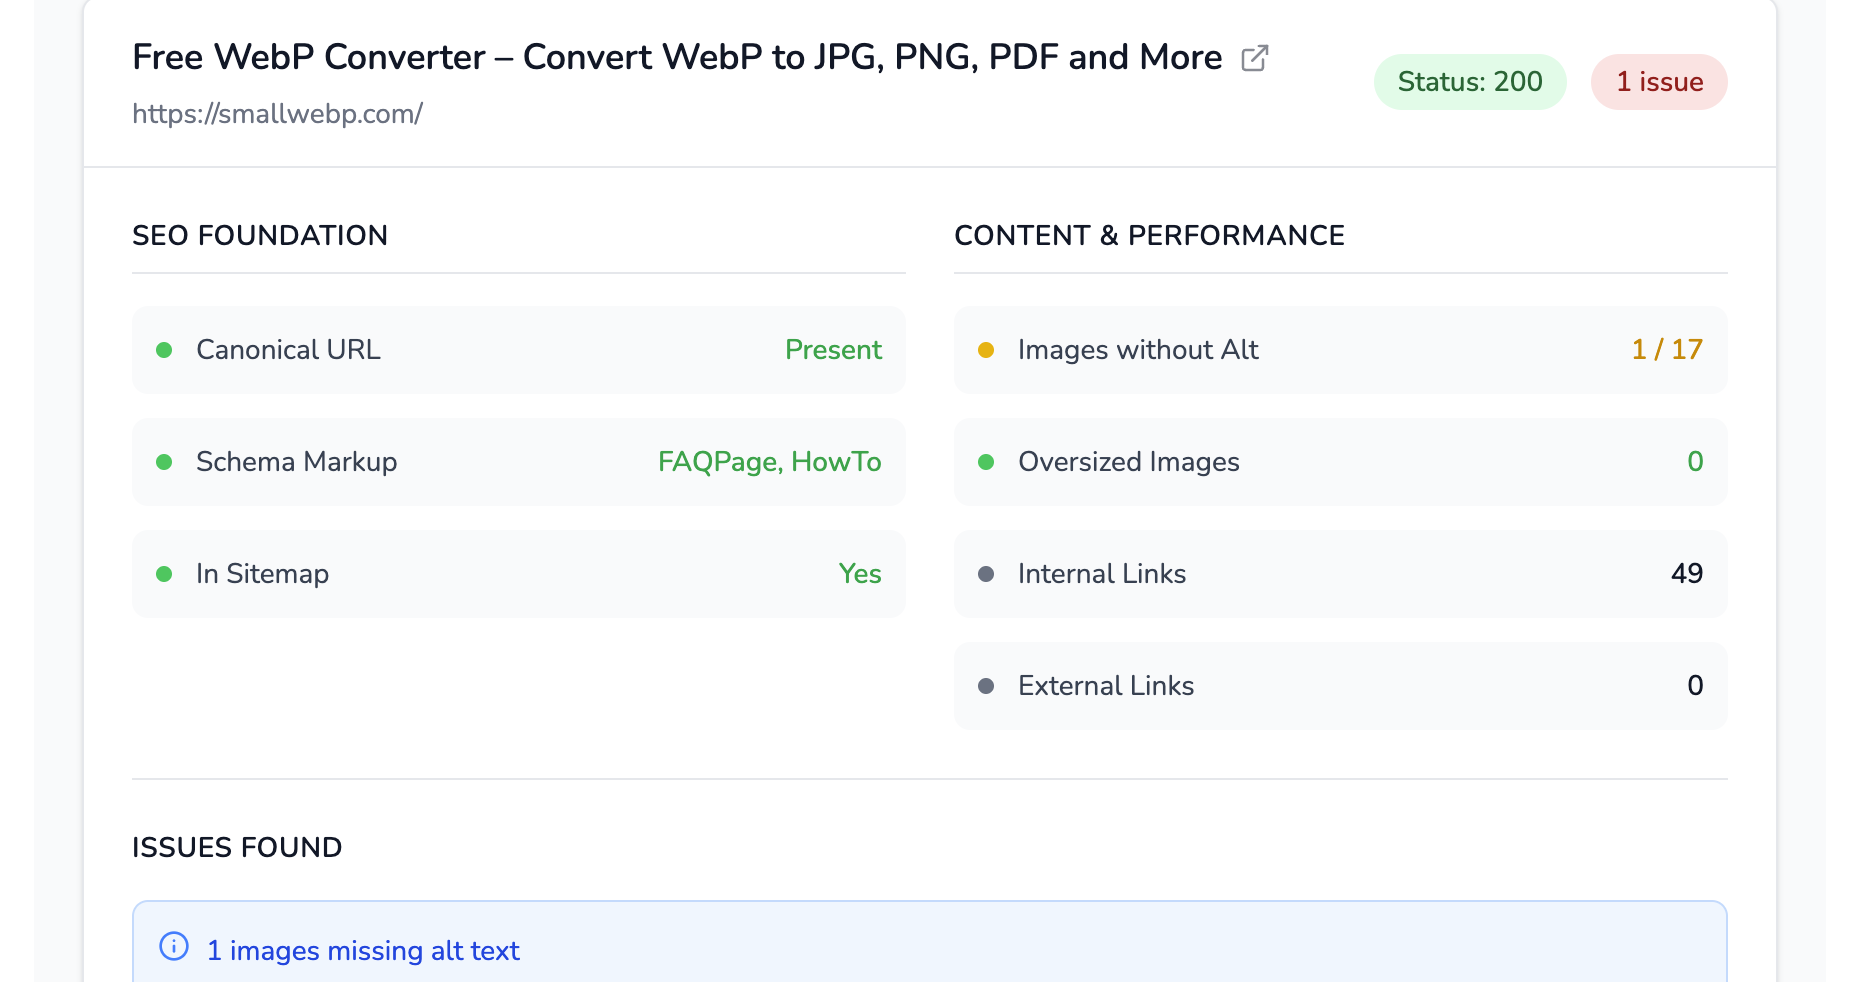Click the 'Status: 200' badge
1858x982 pixels.
(x=1469, y=82)
